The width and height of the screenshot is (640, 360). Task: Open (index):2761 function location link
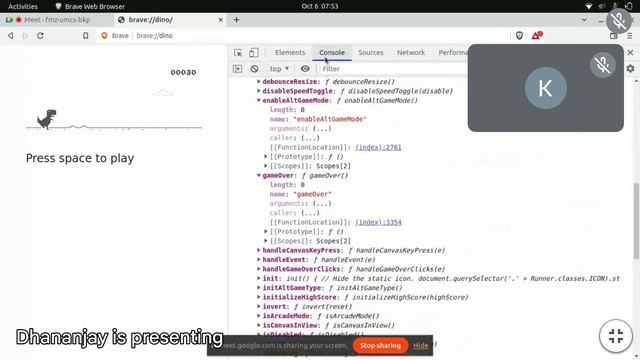378,147
